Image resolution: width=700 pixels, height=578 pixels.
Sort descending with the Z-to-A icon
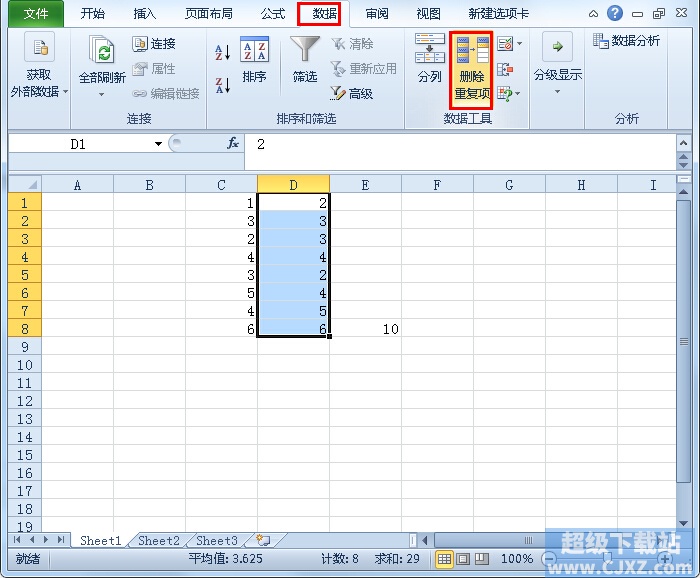pos(223,86)
